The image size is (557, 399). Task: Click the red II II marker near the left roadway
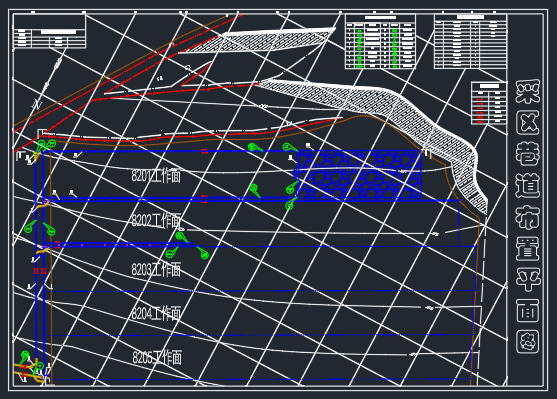tap(40, 271)
